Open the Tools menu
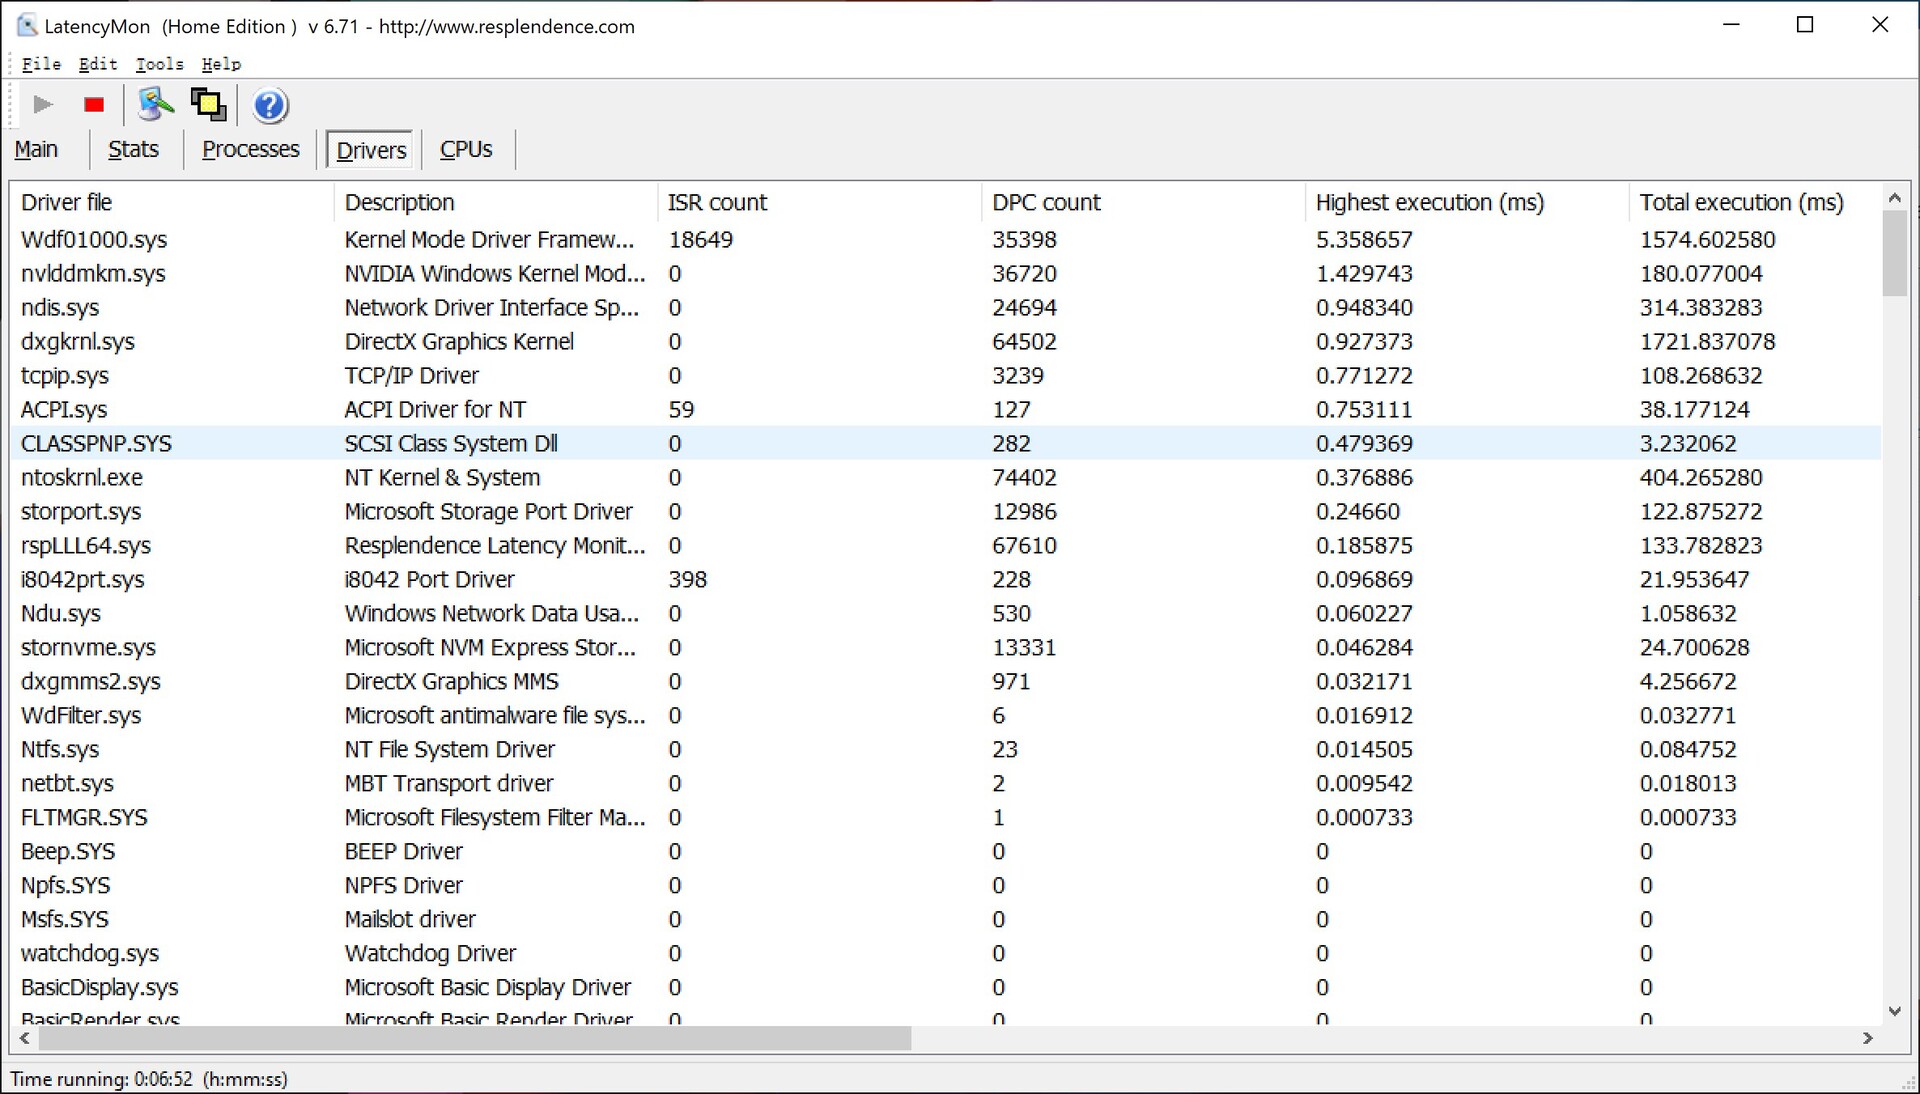This screenshot has height=1094, width=1920. (x=159, y=64)
